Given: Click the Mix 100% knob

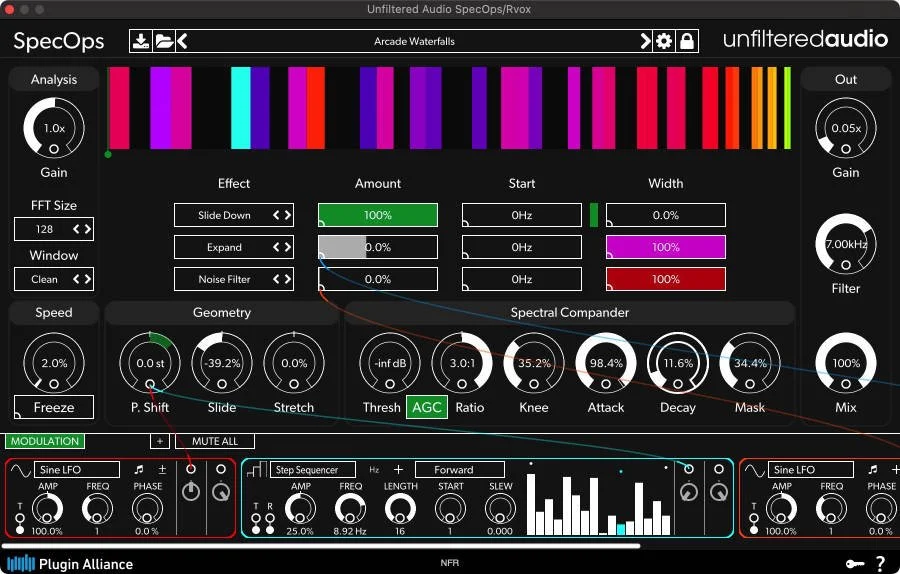Looking at the screenshot, I should (x=846, y=363).
